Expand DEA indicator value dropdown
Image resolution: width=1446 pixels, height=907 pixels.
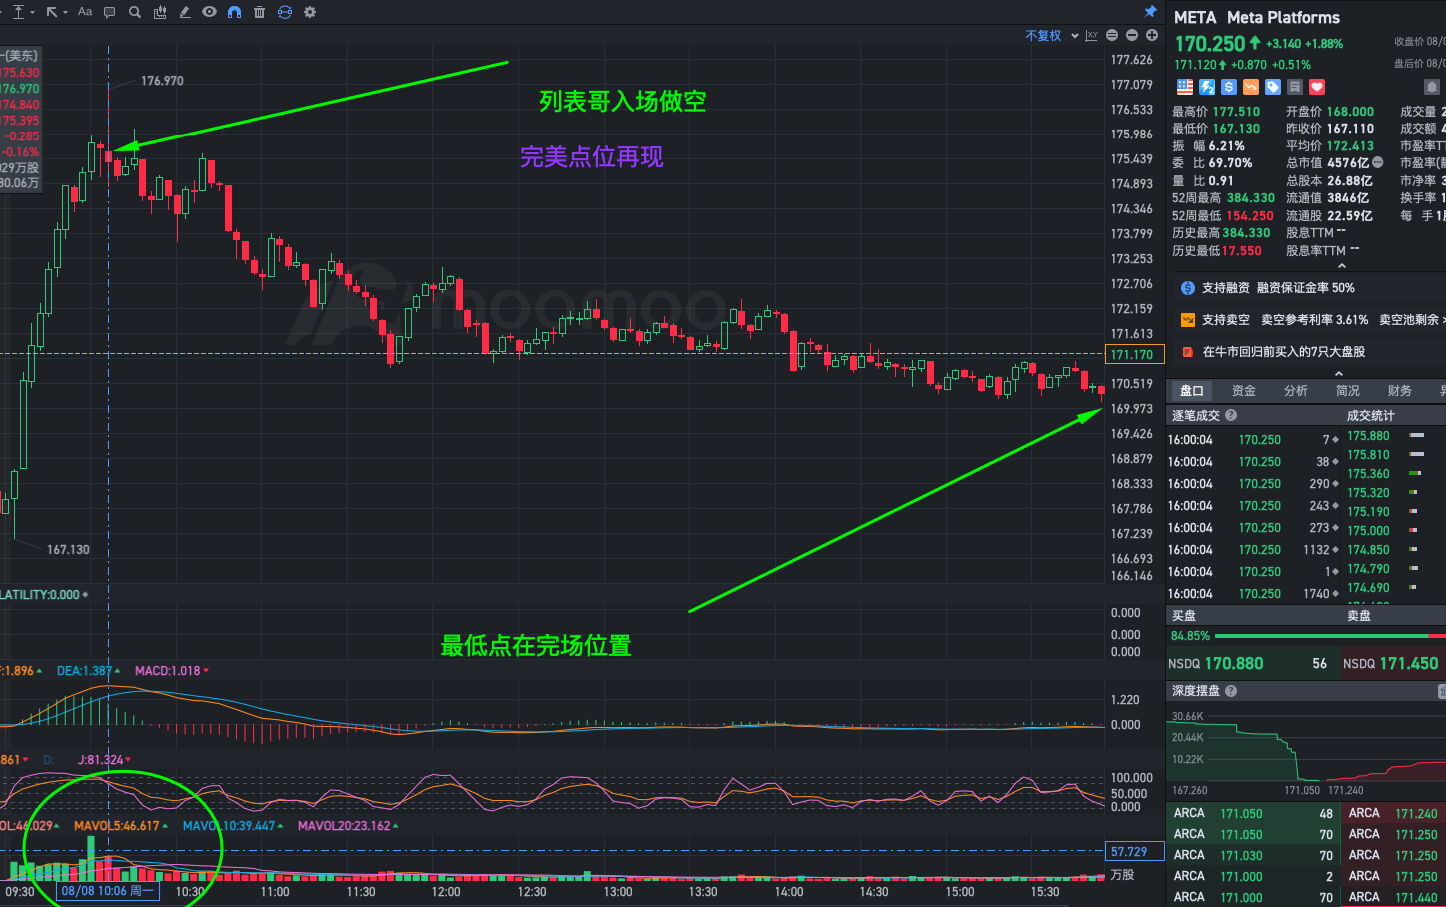pos(117,671)
